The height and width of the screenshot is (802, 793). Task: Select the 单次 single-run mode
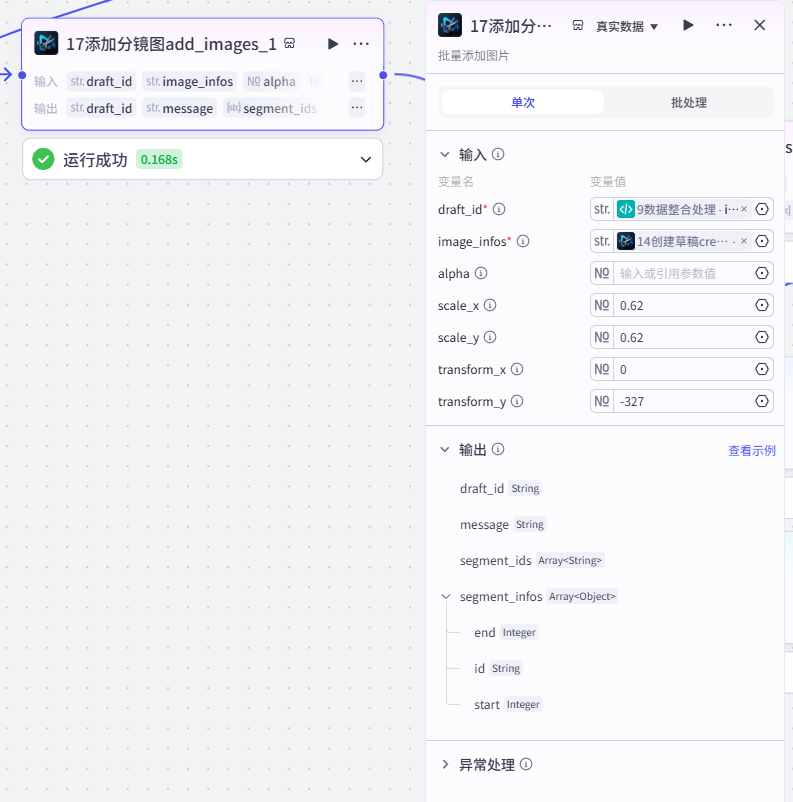[x=523, y=102]
